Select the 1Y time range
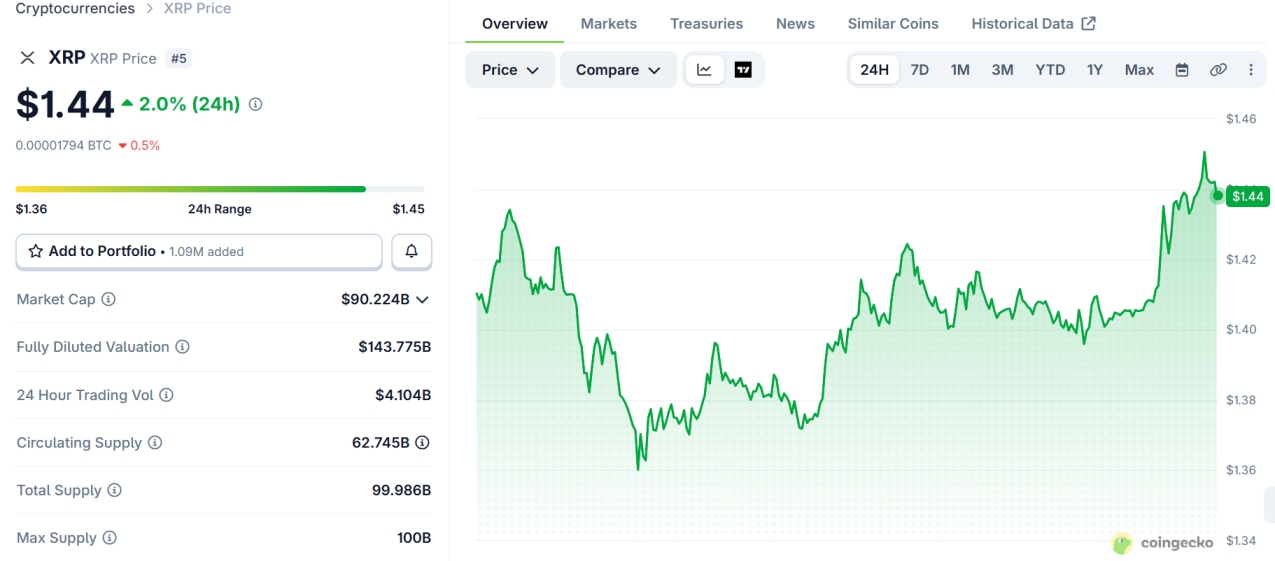 pos(1095,70)
